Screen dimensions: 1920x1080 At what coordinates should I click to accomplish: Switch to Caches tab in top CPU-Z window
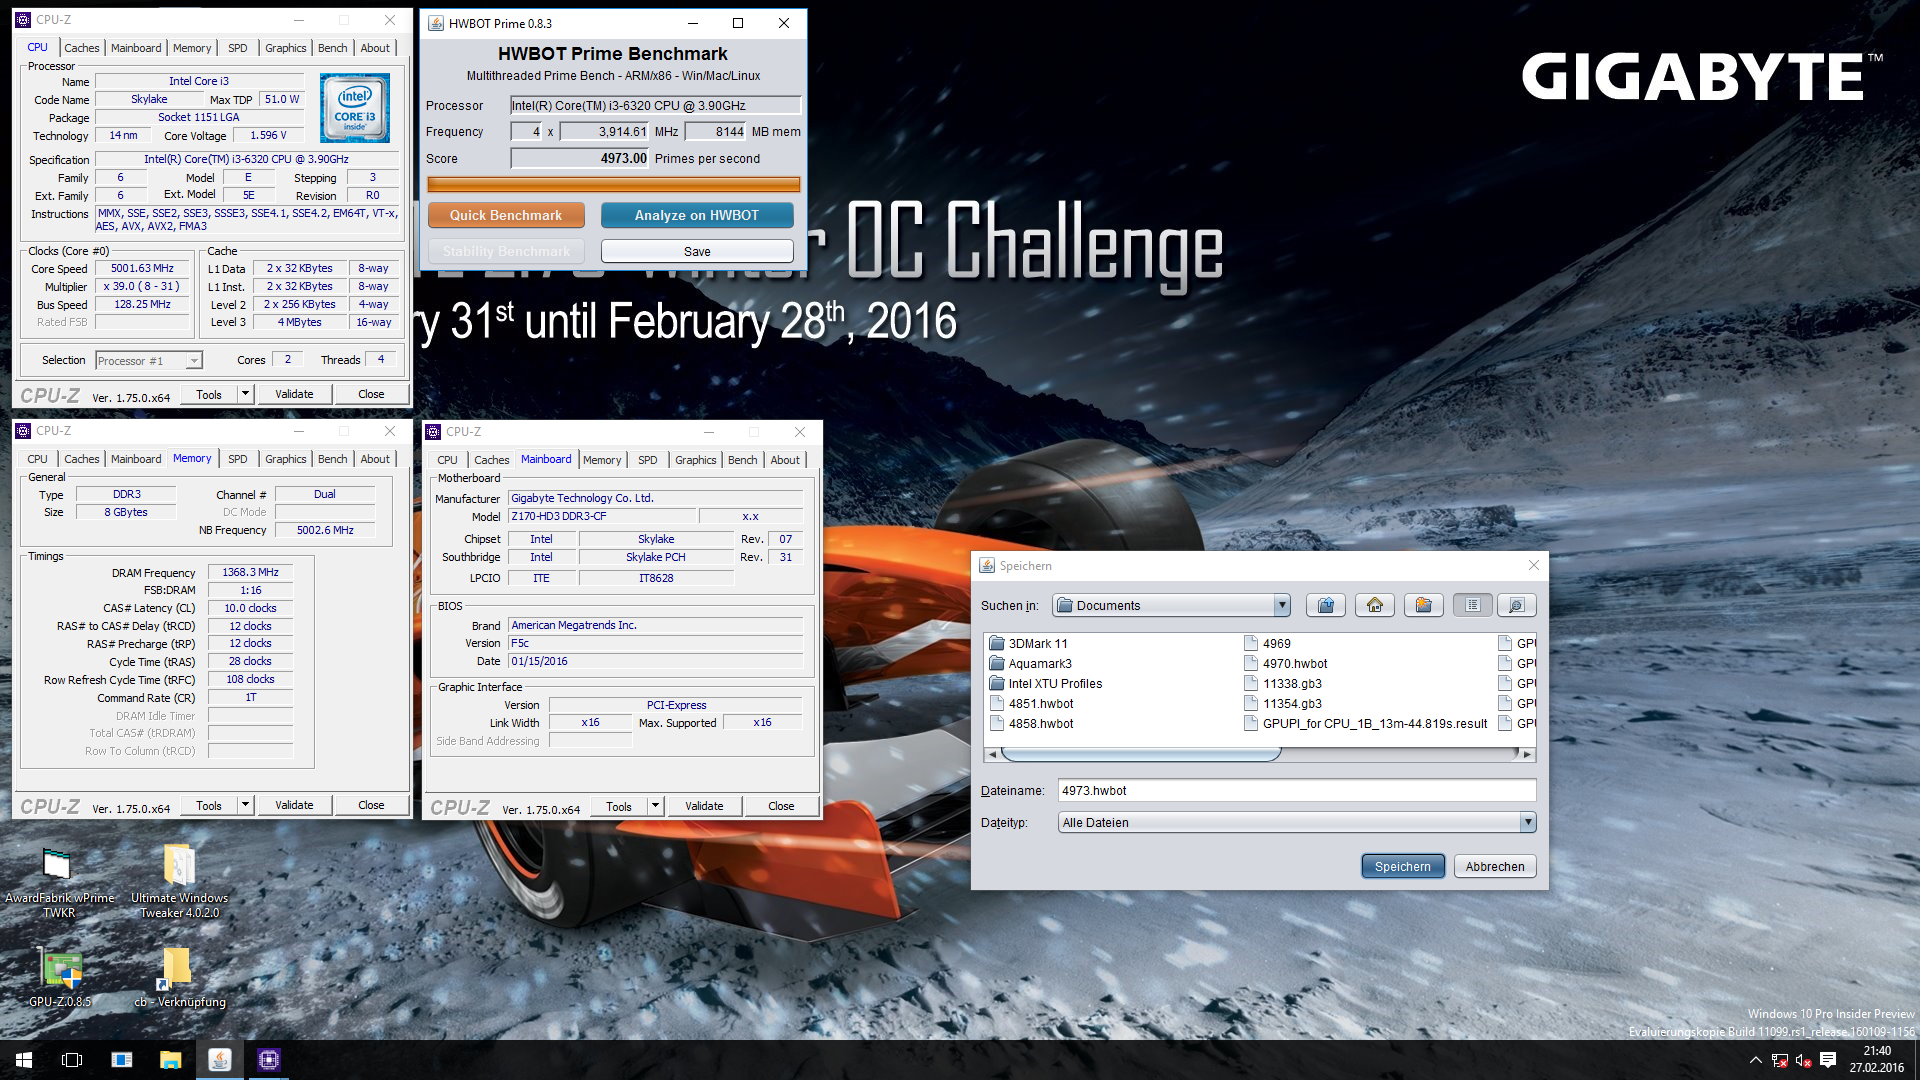coord(82,48)
